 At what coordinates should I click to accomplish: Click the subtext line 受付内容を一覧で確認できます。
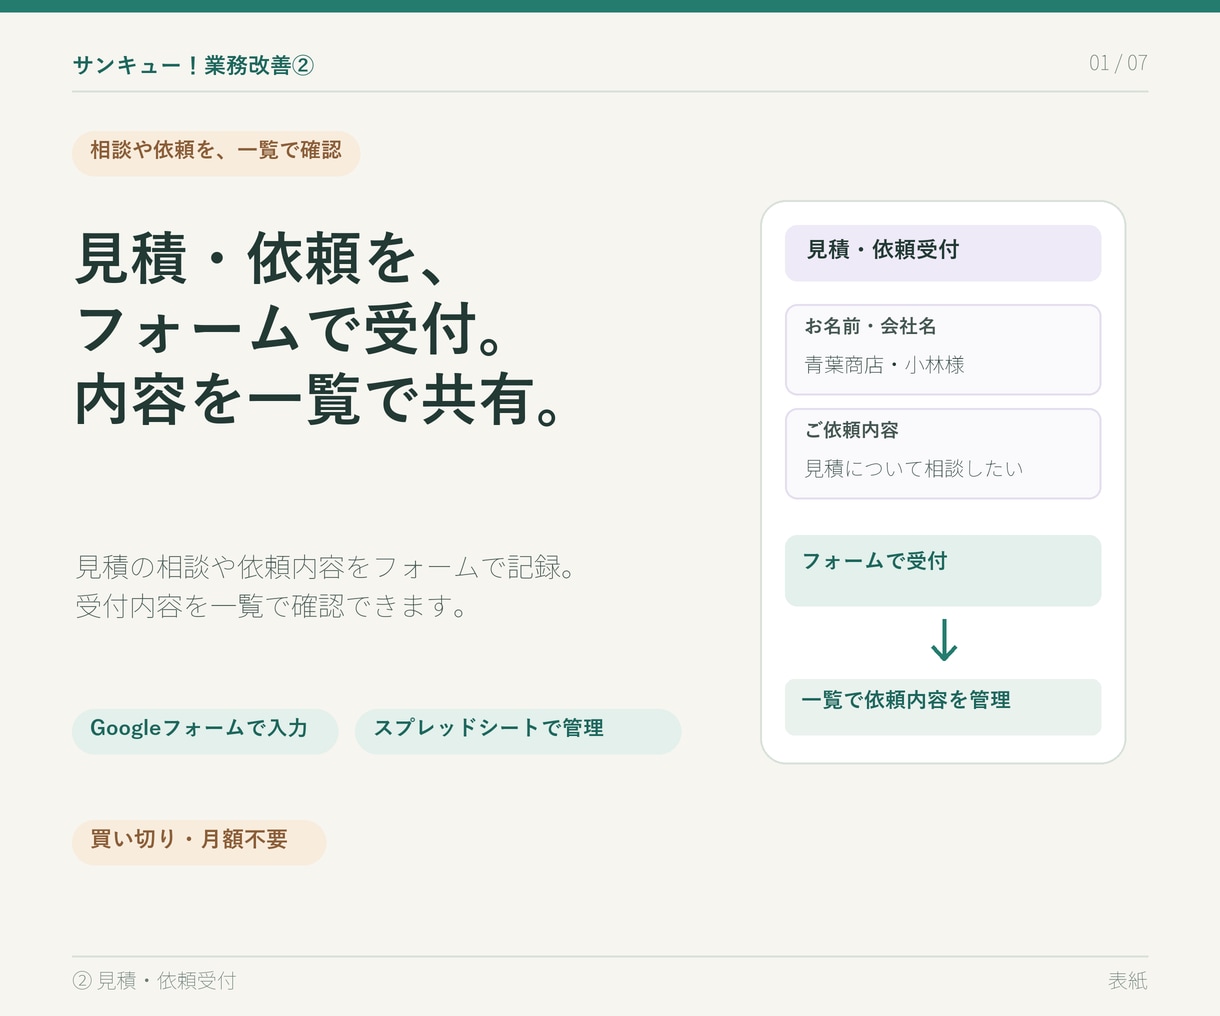[x=272, y=607]
